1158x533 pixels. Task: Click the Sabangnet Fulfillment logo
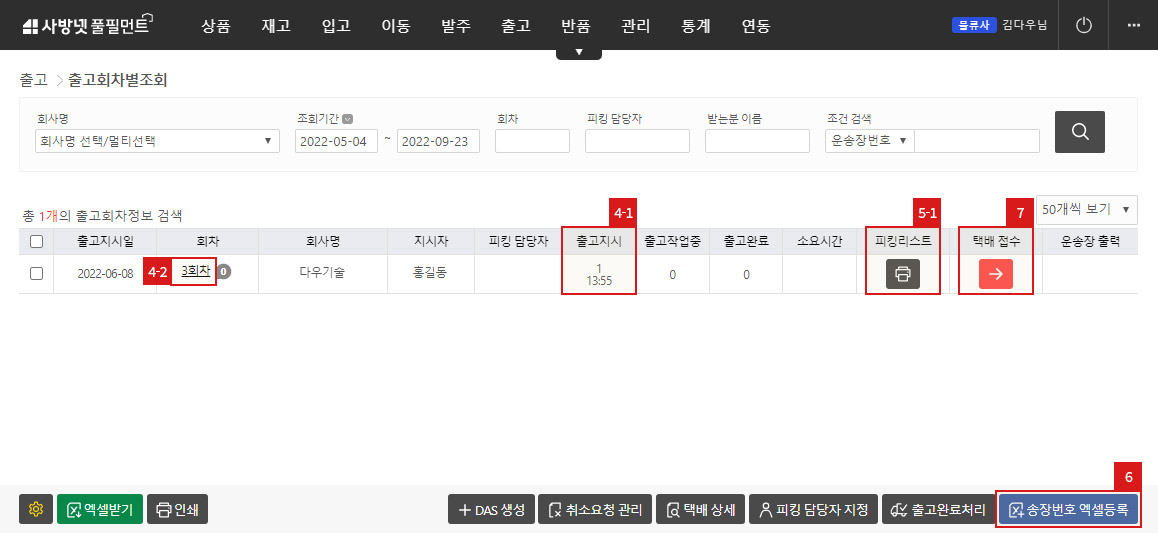pyautogui.click(x=88, y=25)
